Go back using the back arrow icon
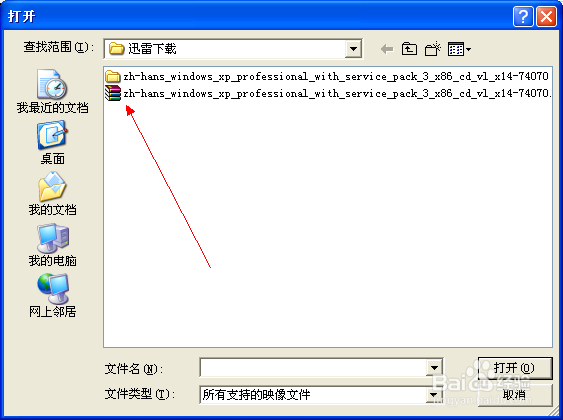This screenshot has height=420, width=563. pos(387,49)
